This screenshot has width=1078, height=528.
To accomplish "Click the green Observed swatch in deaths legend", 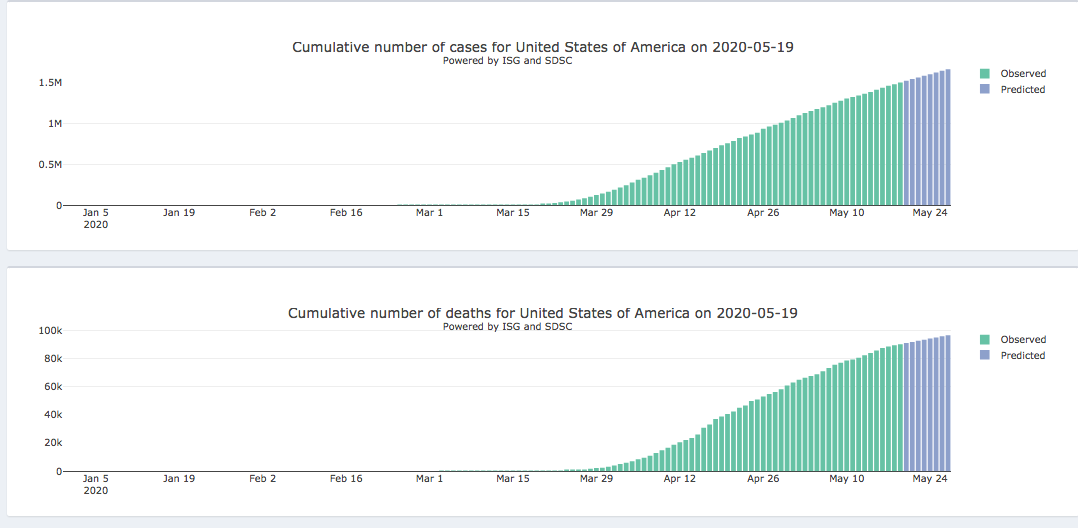I will click(985, 339).
